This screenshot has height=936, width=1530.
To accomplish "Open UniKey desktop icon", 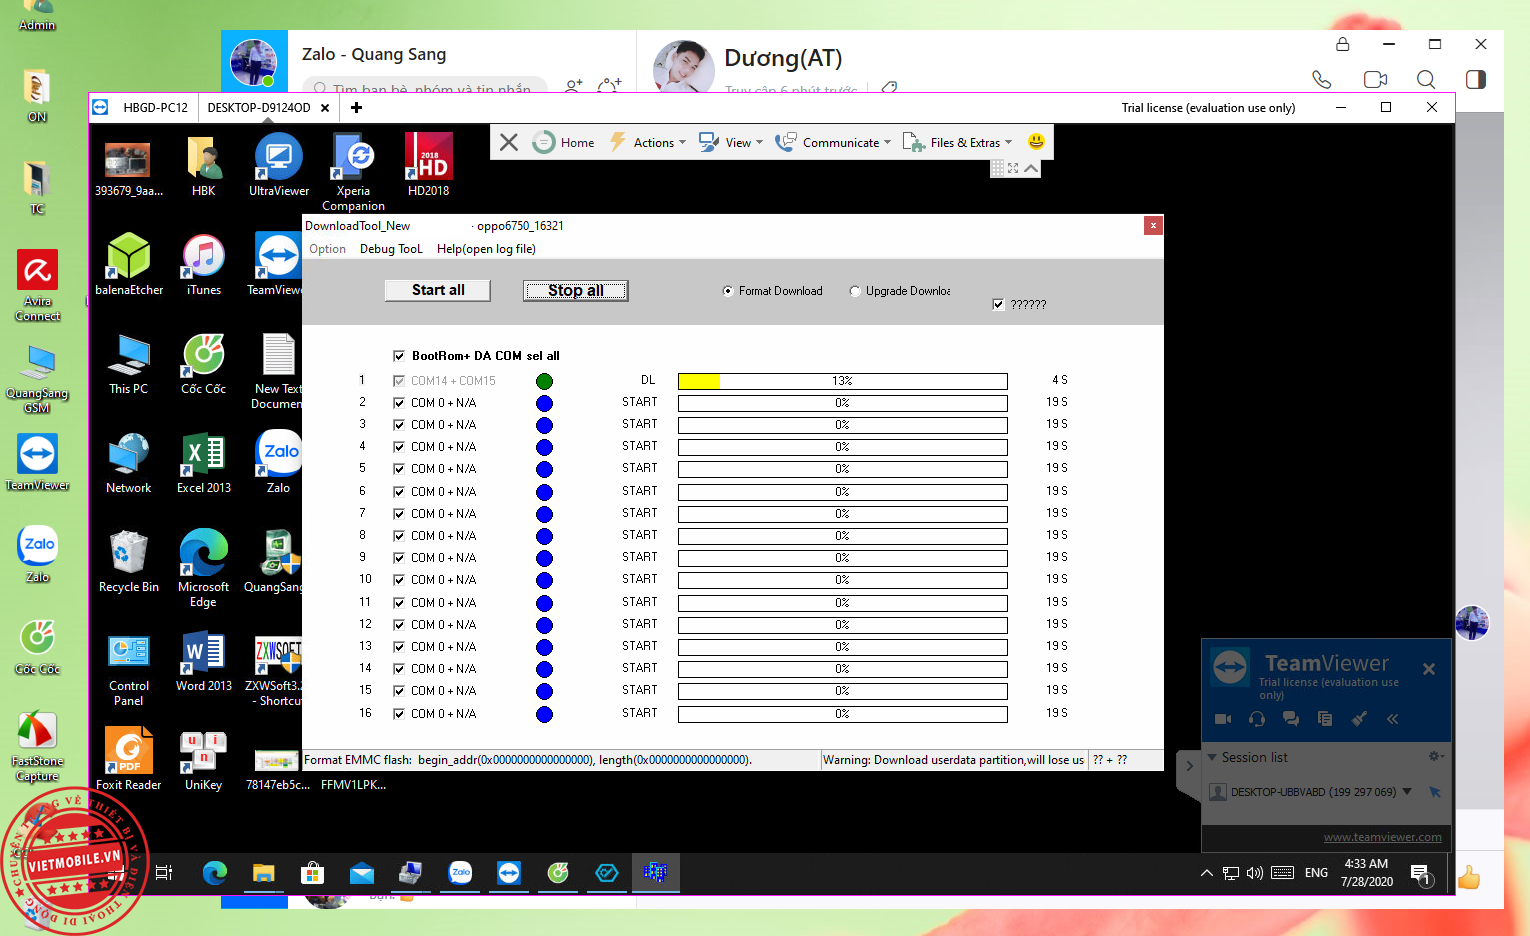I will click(x=203, y=758).
